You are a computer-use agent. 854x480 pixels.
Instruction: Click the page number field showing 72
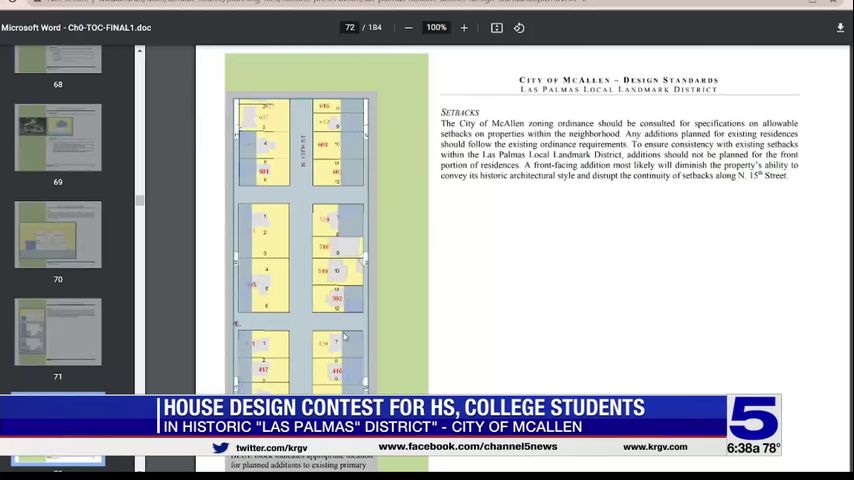[350, 28]
